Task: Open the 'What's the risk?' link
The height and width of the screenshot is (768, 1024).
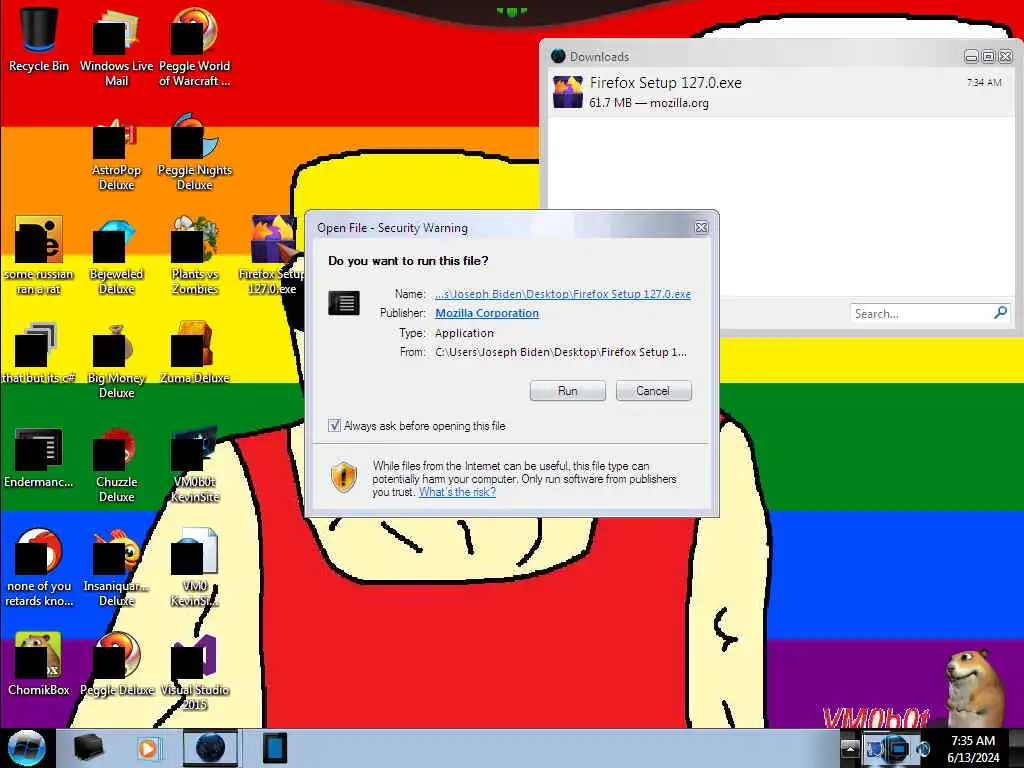Action: click(457, 492)
